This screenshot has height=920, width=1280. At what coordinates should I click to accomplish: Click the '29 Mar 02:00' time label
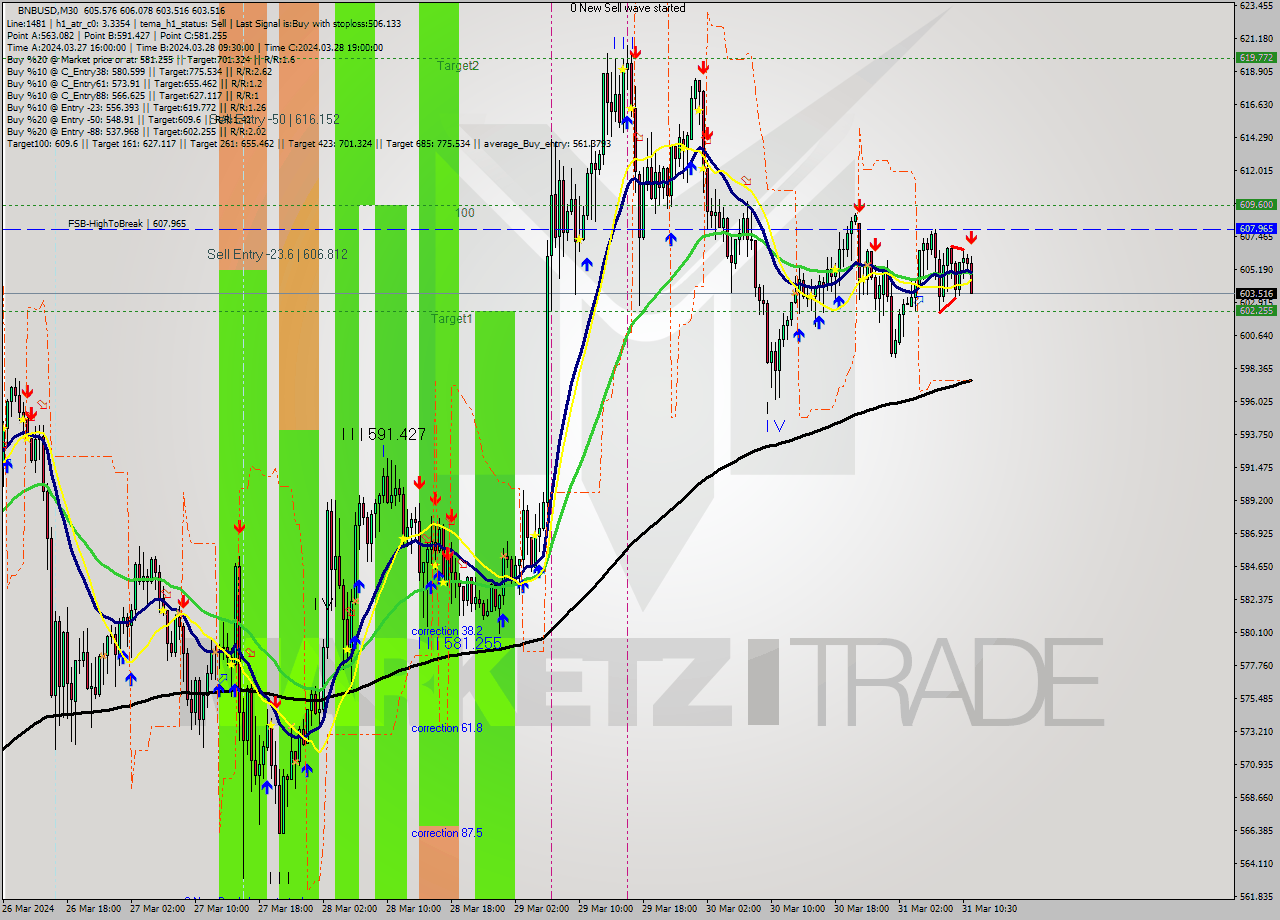(x=541, y=909)
